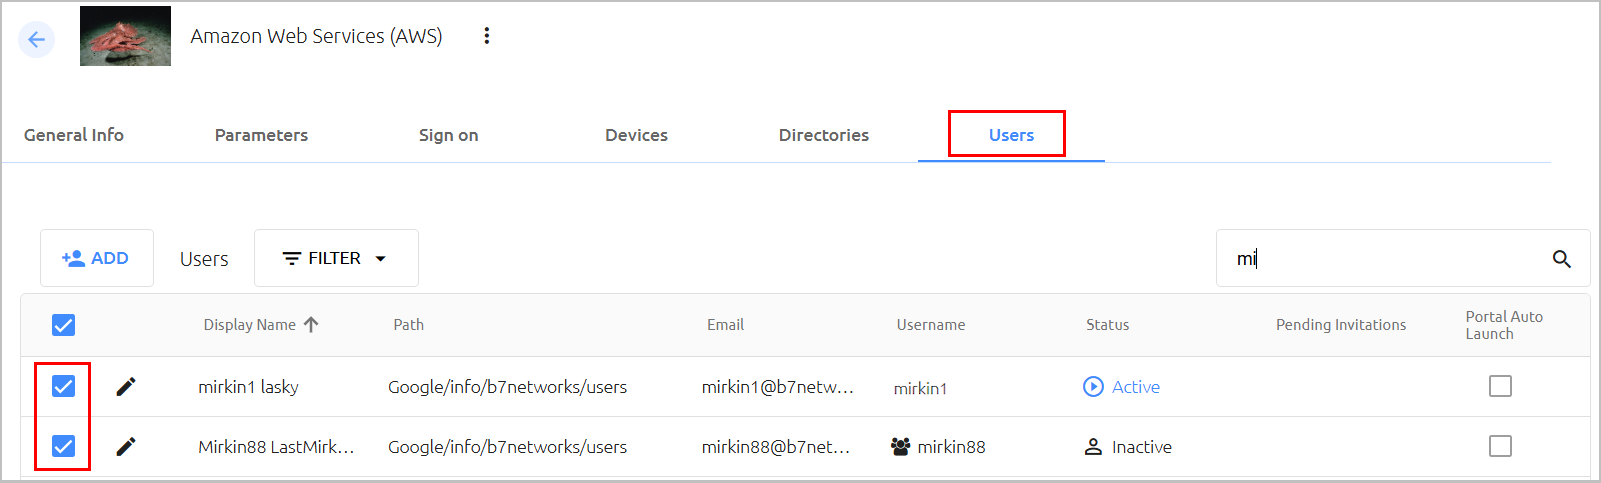Toggle the select-all checkbox in the header
Viewport: 1601px width, 483px height.
63,325
